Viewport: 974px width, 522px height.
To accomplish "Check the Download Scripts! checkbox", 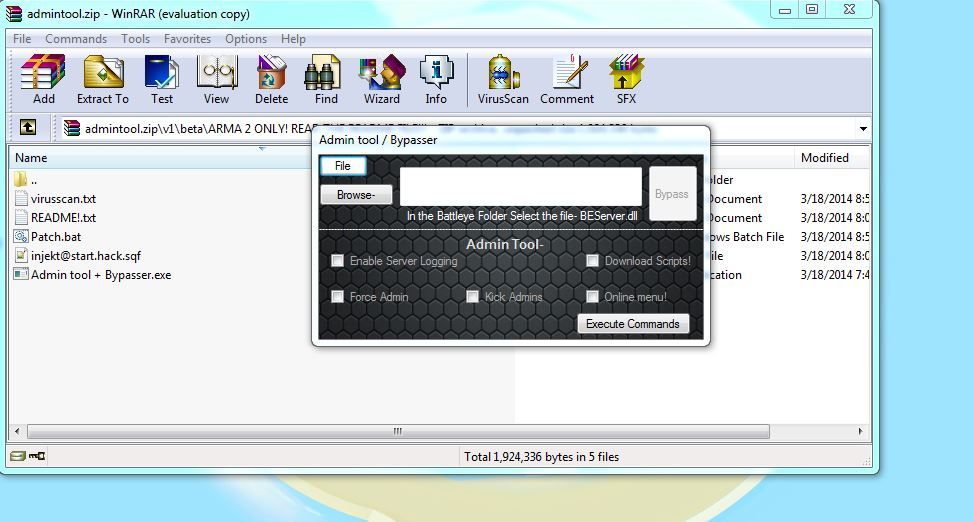I will tap(593, 261).
